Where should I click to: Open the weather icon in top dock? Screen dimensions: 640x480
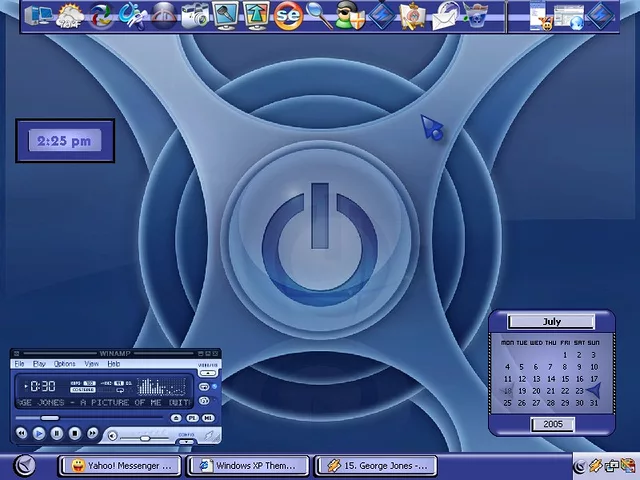coord(71,15)
